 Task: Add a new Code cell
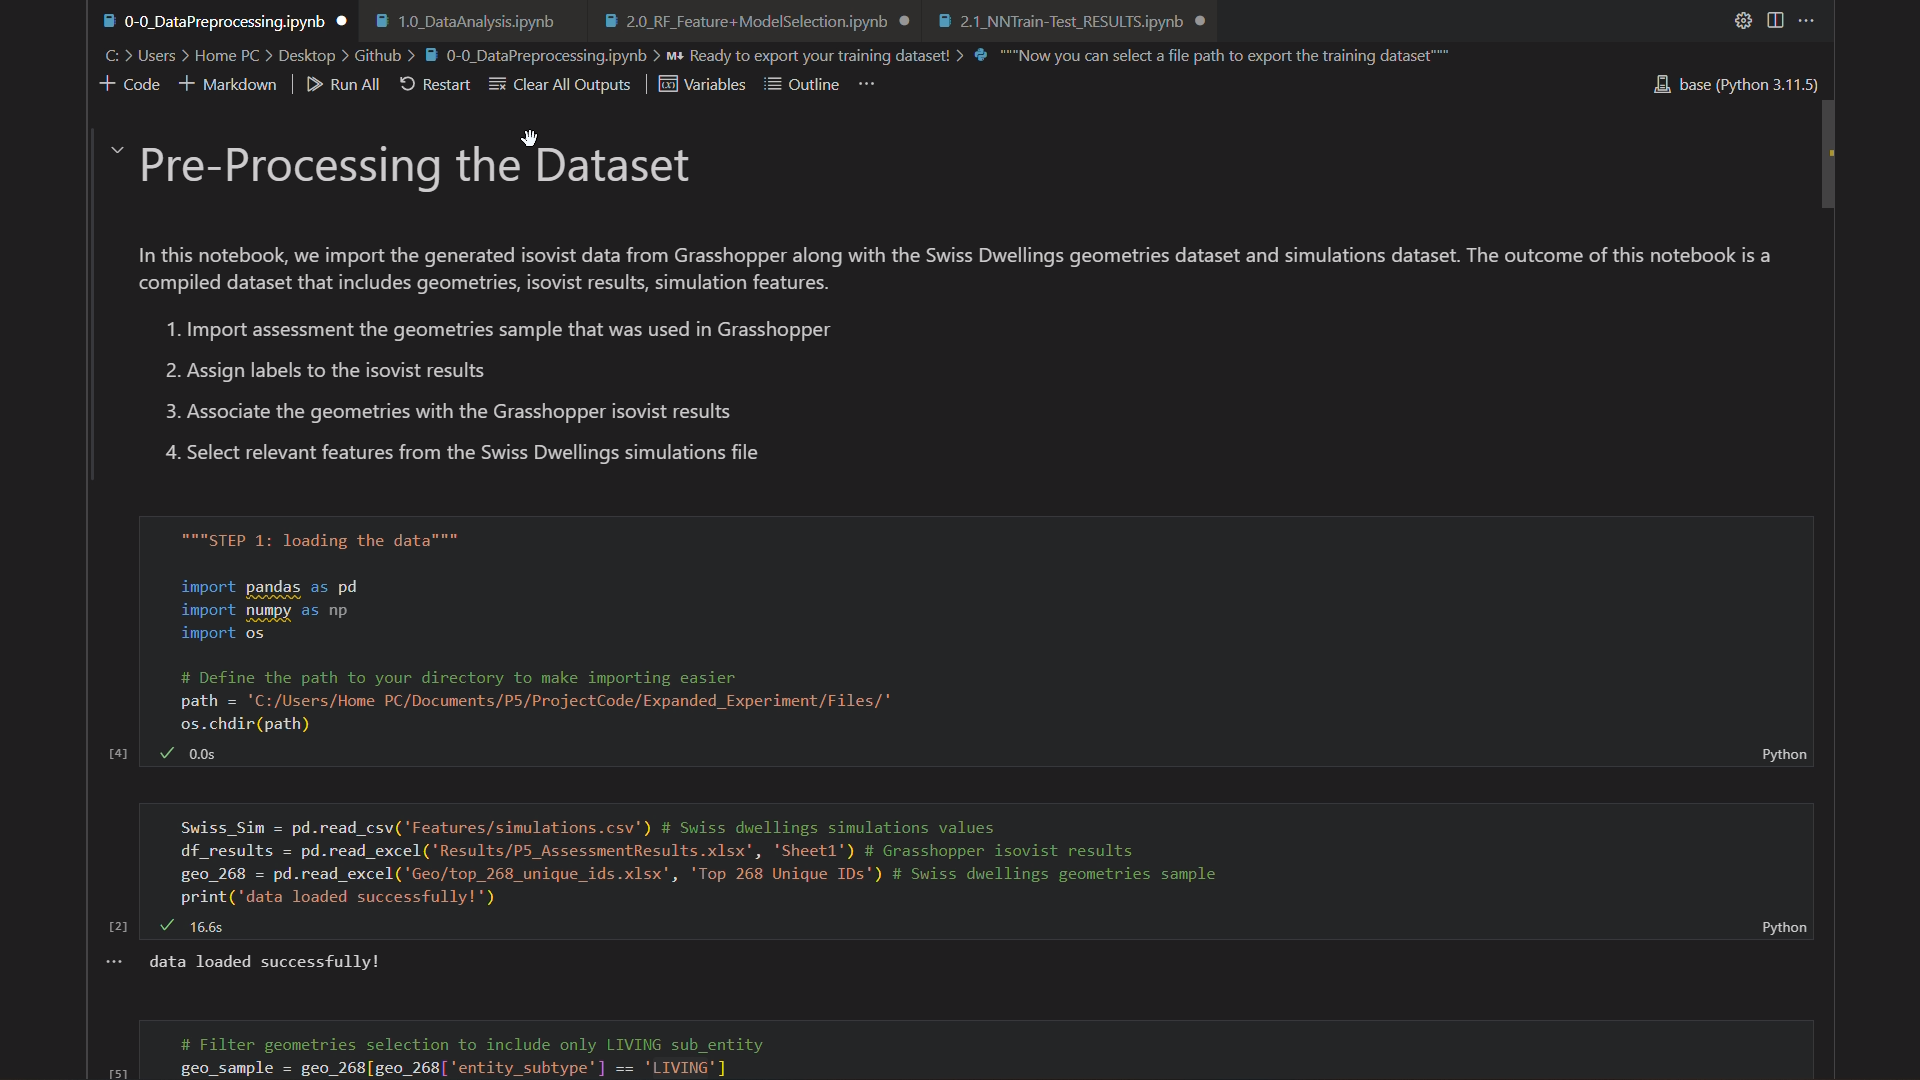point(130,85)
